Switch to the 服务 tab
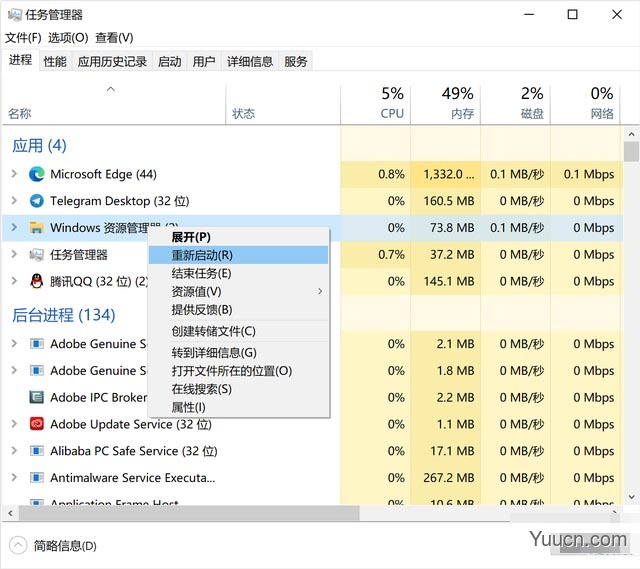The width and height of the screenshot is (640, 569). tap(296, 62)
